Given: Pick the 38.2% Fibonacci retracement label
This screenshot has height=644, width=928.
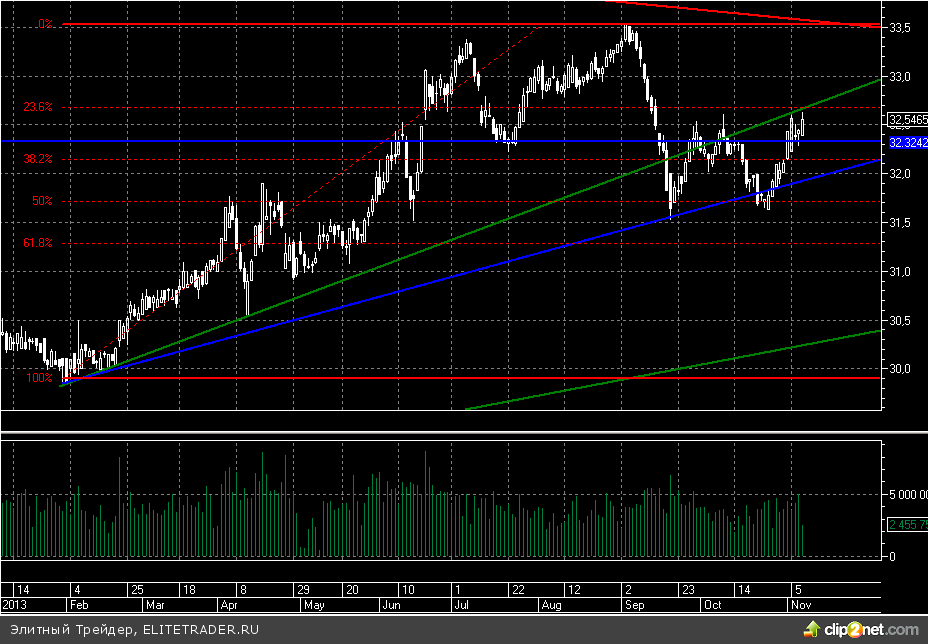Looking at the screenshot, I should tap(39, 159).
